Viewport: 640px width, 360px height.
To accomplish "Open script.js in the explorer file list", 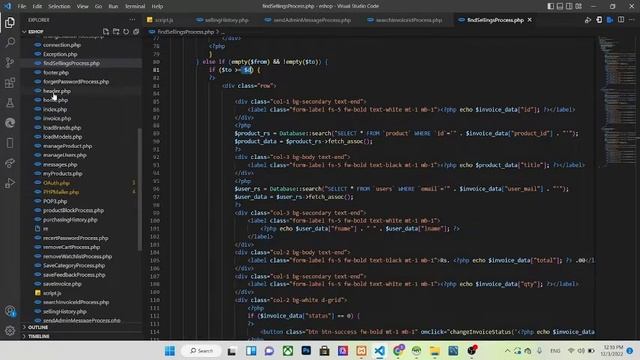I will coord(52,293).
